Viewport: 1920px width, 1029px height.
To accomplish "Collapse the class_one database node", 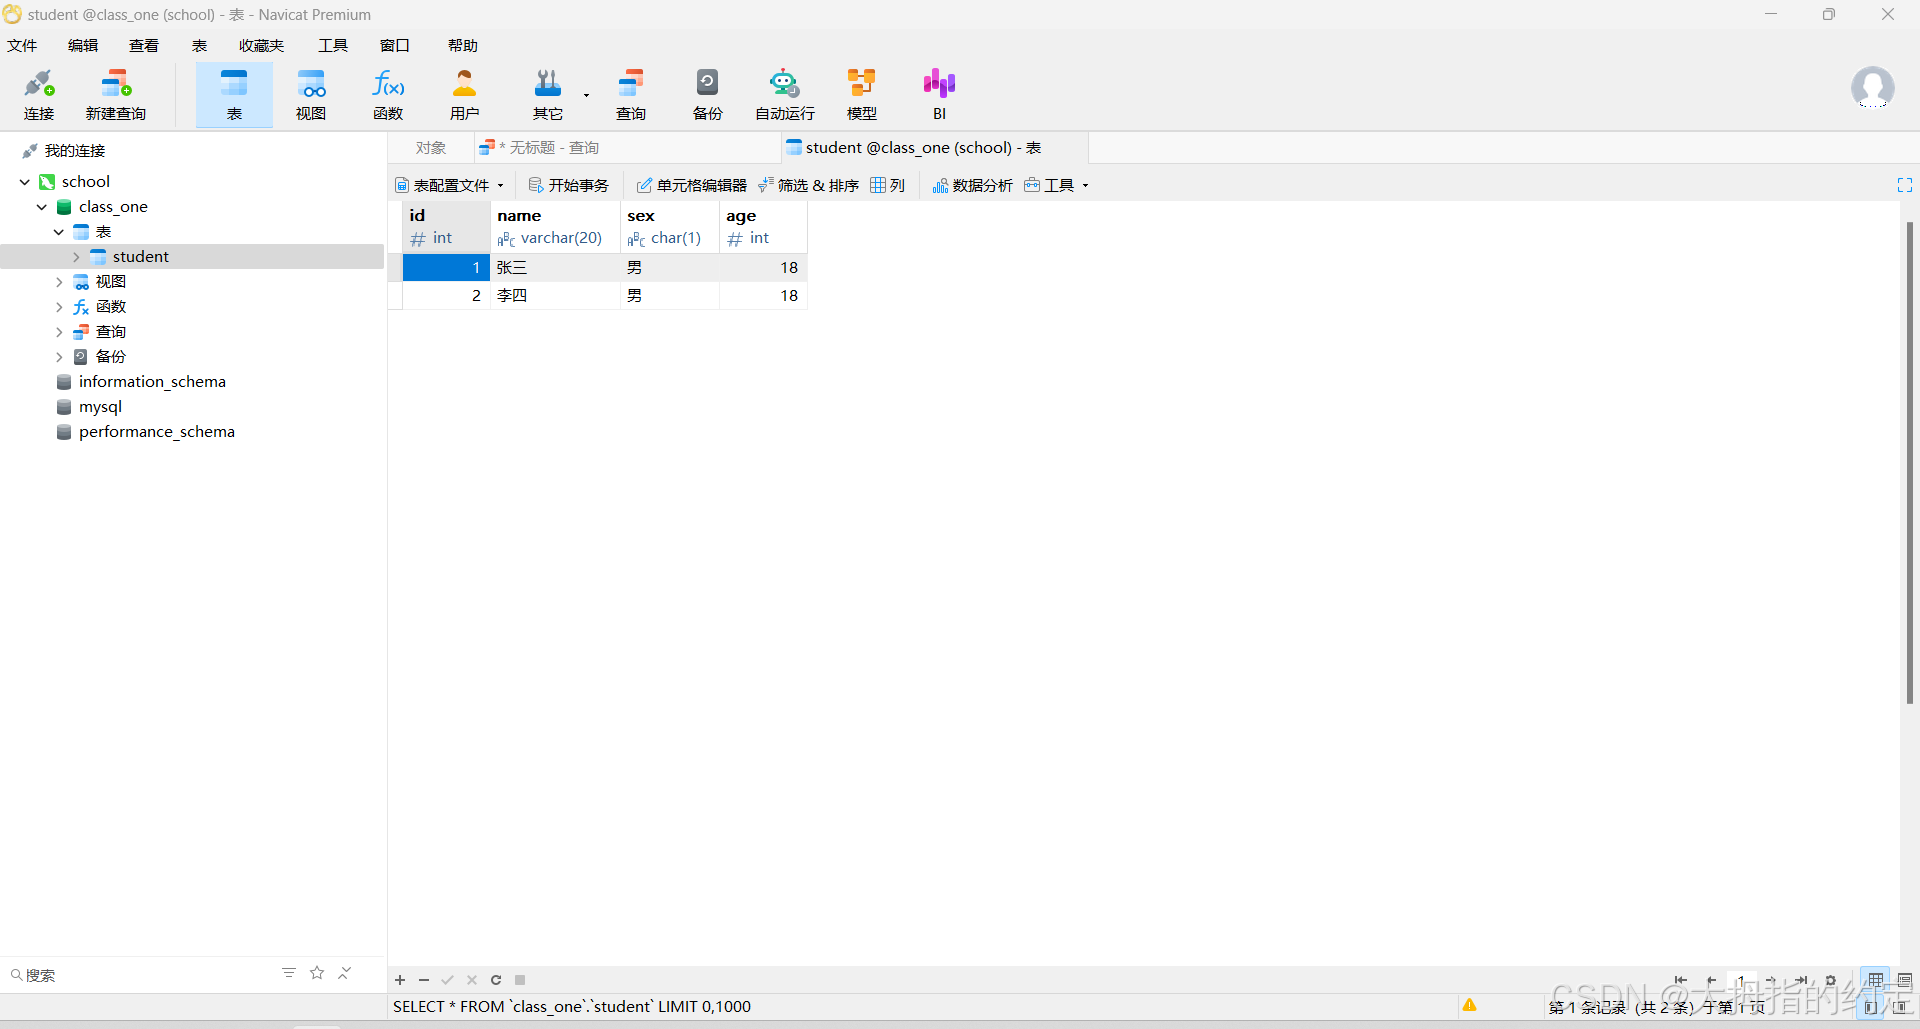I will click(x=42, y=207).
